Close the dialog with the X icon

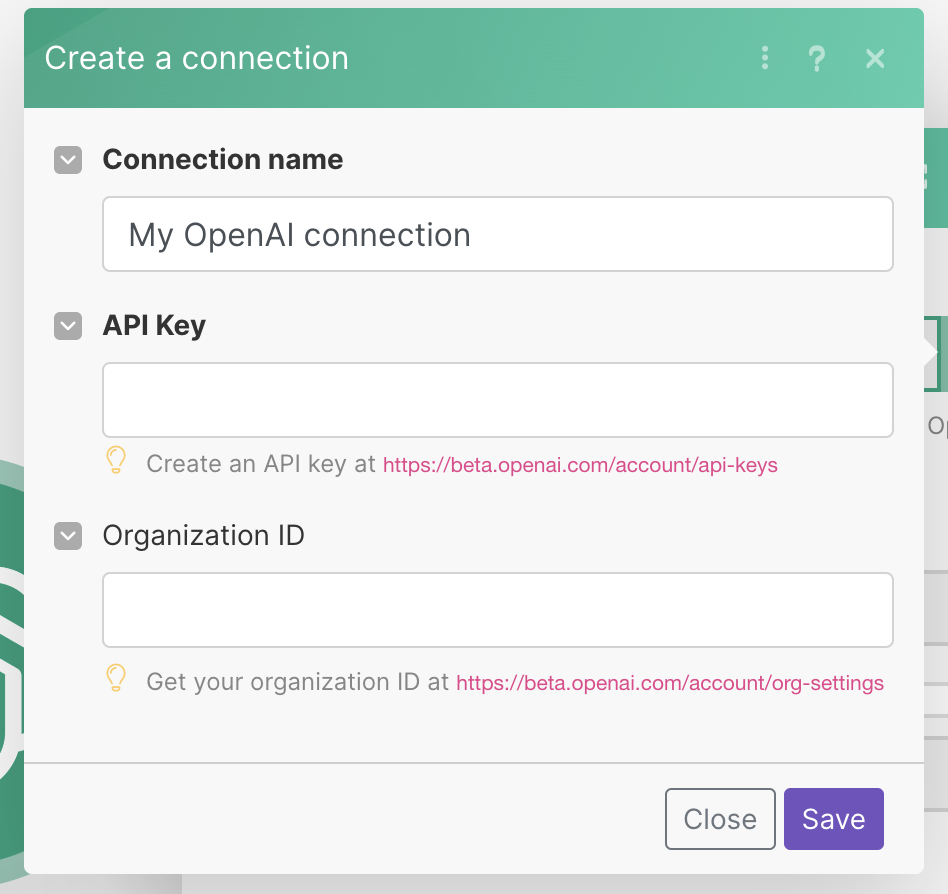[875, 58]
